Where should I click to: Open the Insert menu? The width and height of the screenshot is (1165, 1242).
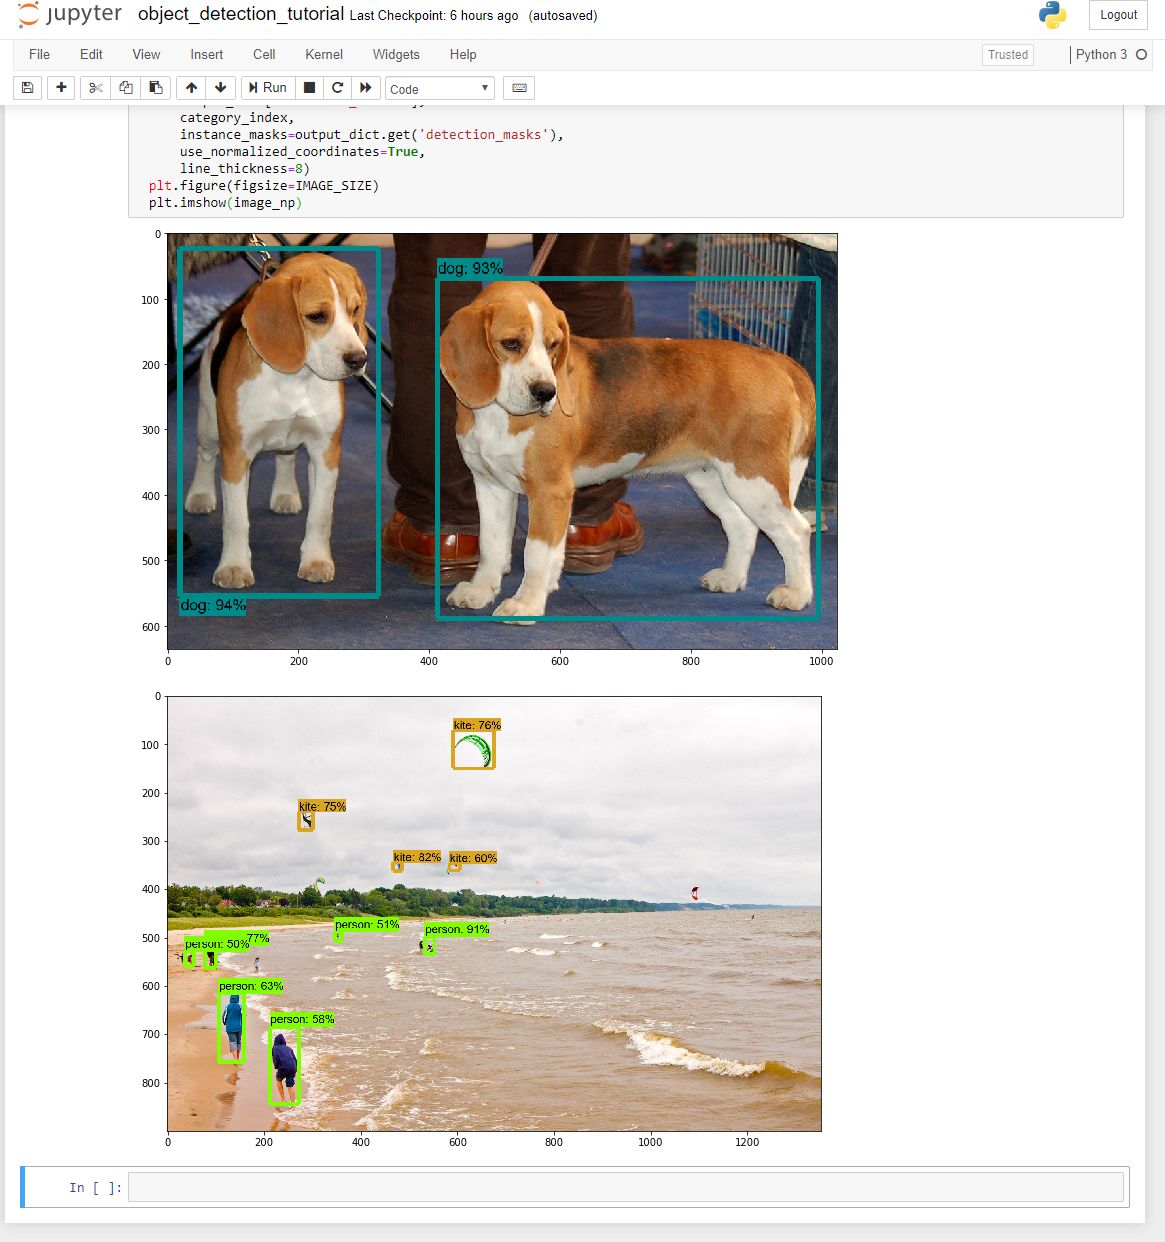pos(207,55)
